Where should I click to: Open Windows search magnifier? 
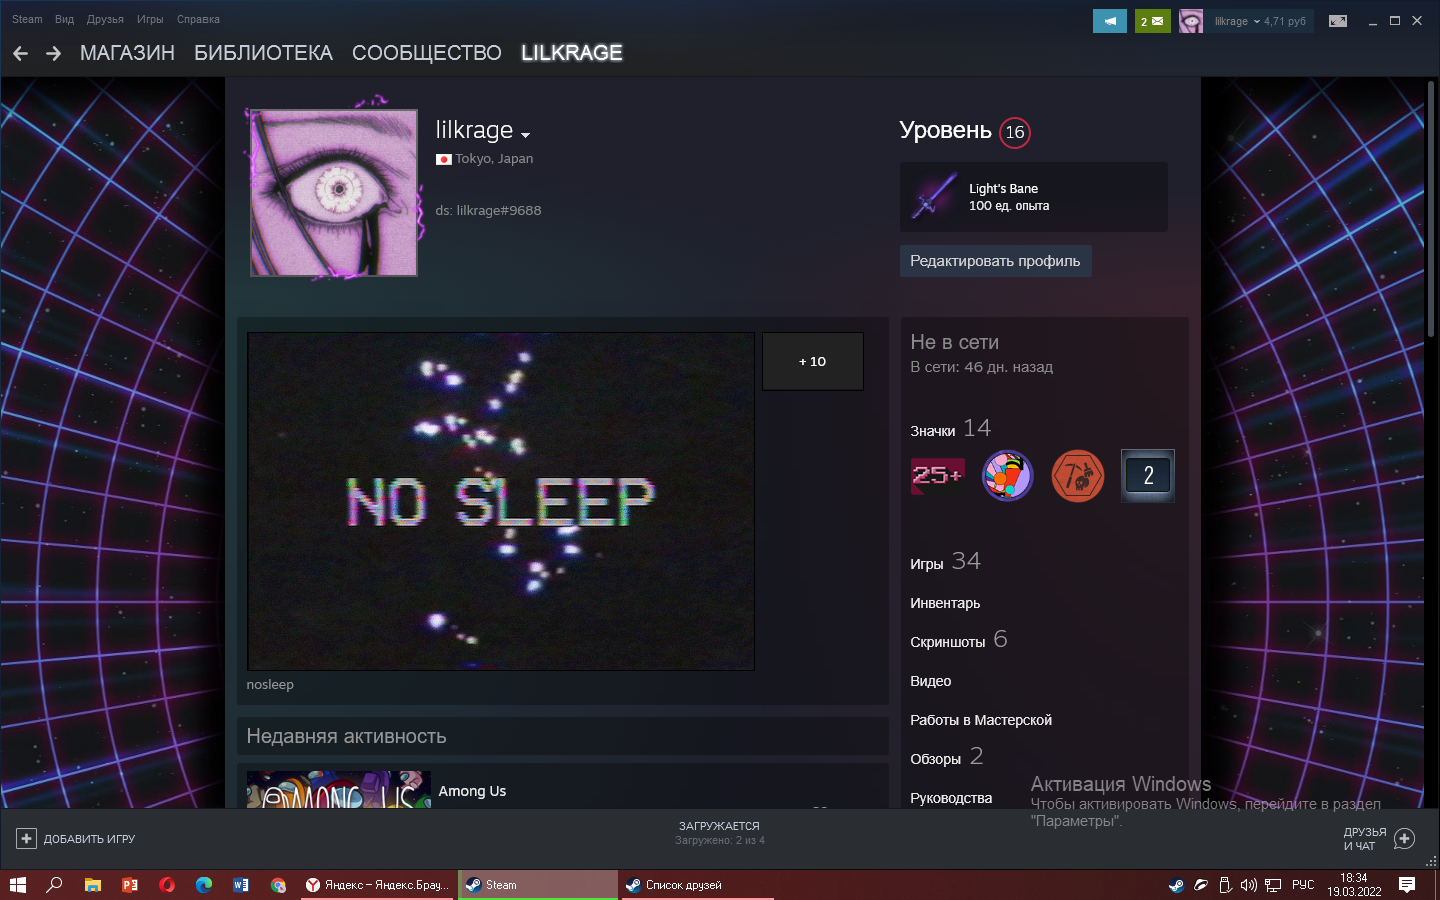click(x=55, y=885)
